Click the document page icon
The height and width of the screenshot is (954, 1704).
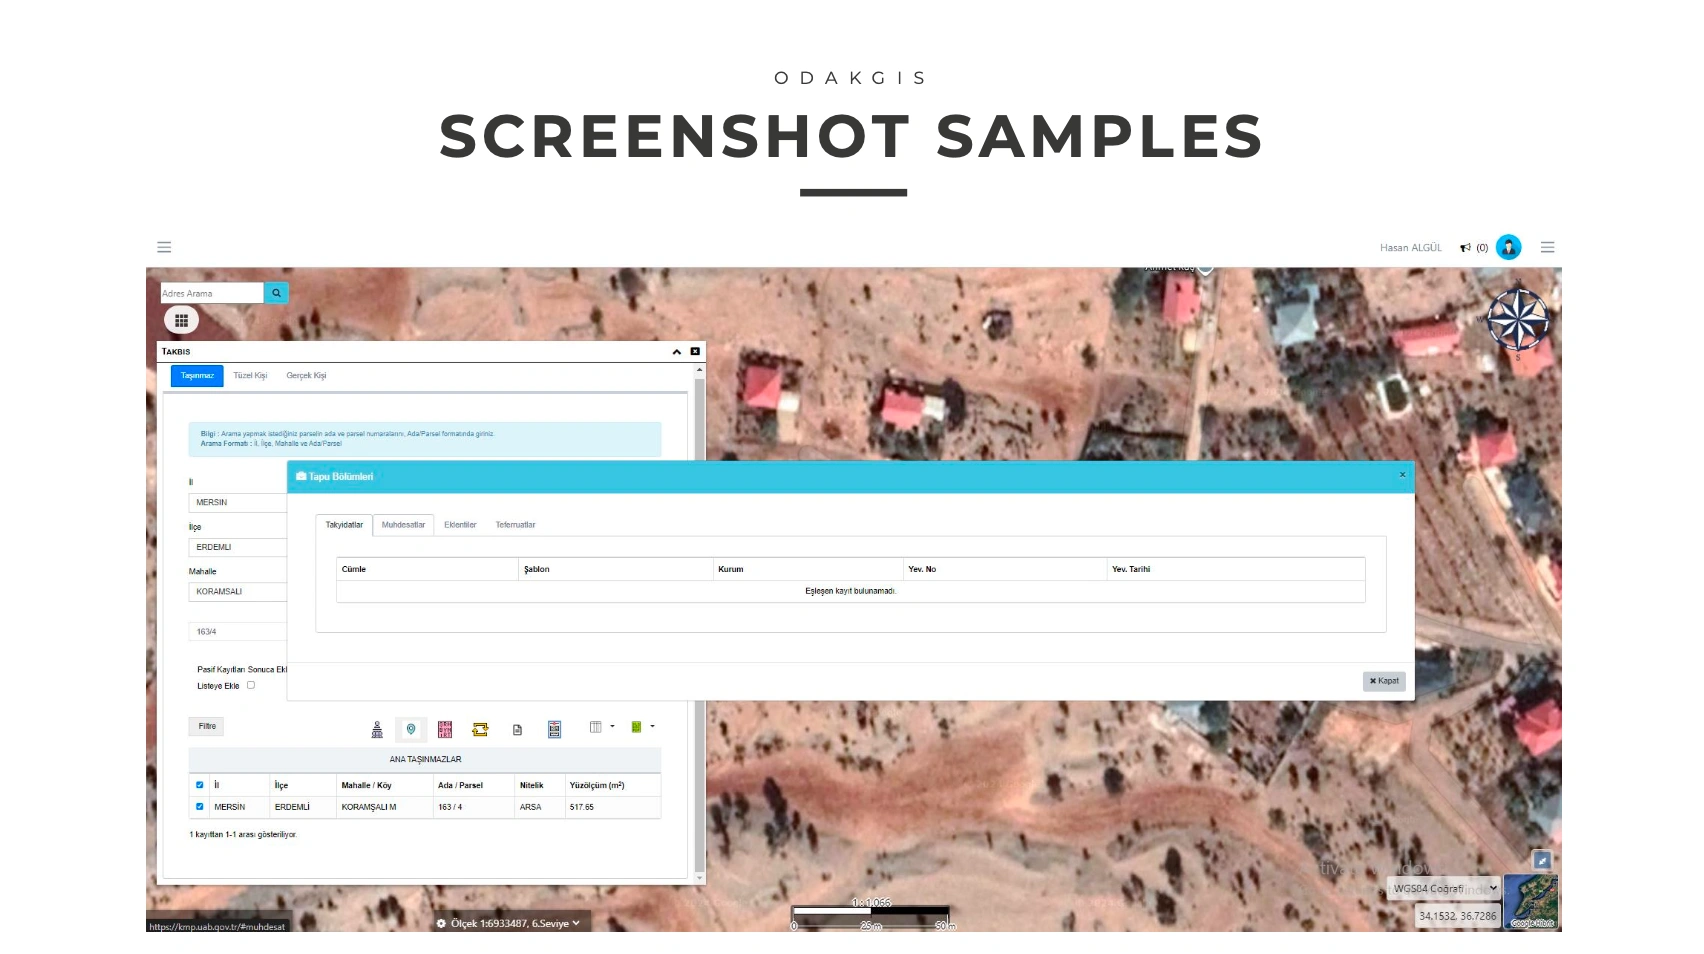coord(517,730)
